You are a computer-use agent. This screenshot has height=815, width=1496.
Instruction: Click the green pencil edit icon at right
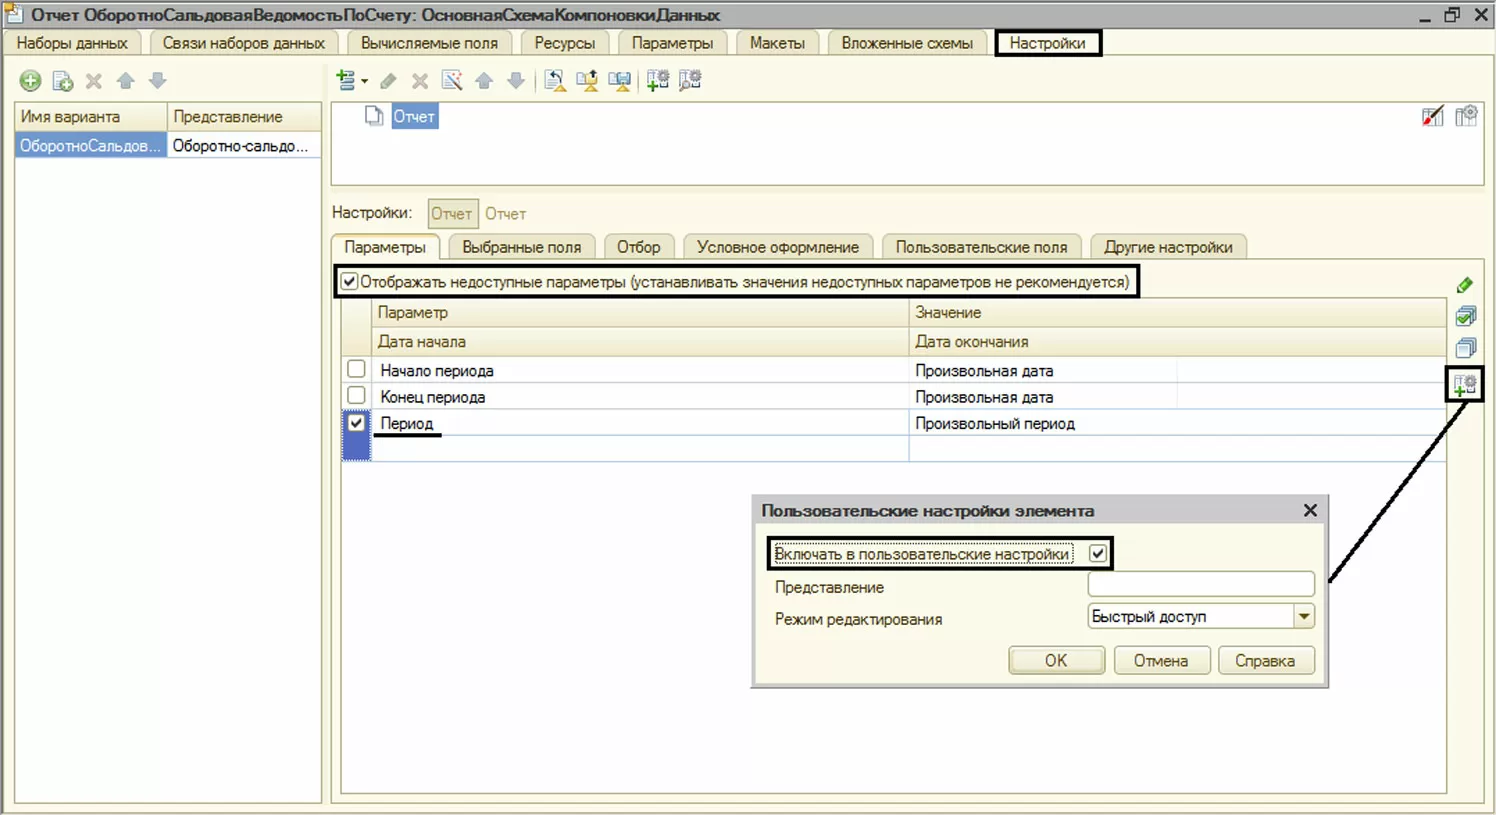(x=1465, y=286)
